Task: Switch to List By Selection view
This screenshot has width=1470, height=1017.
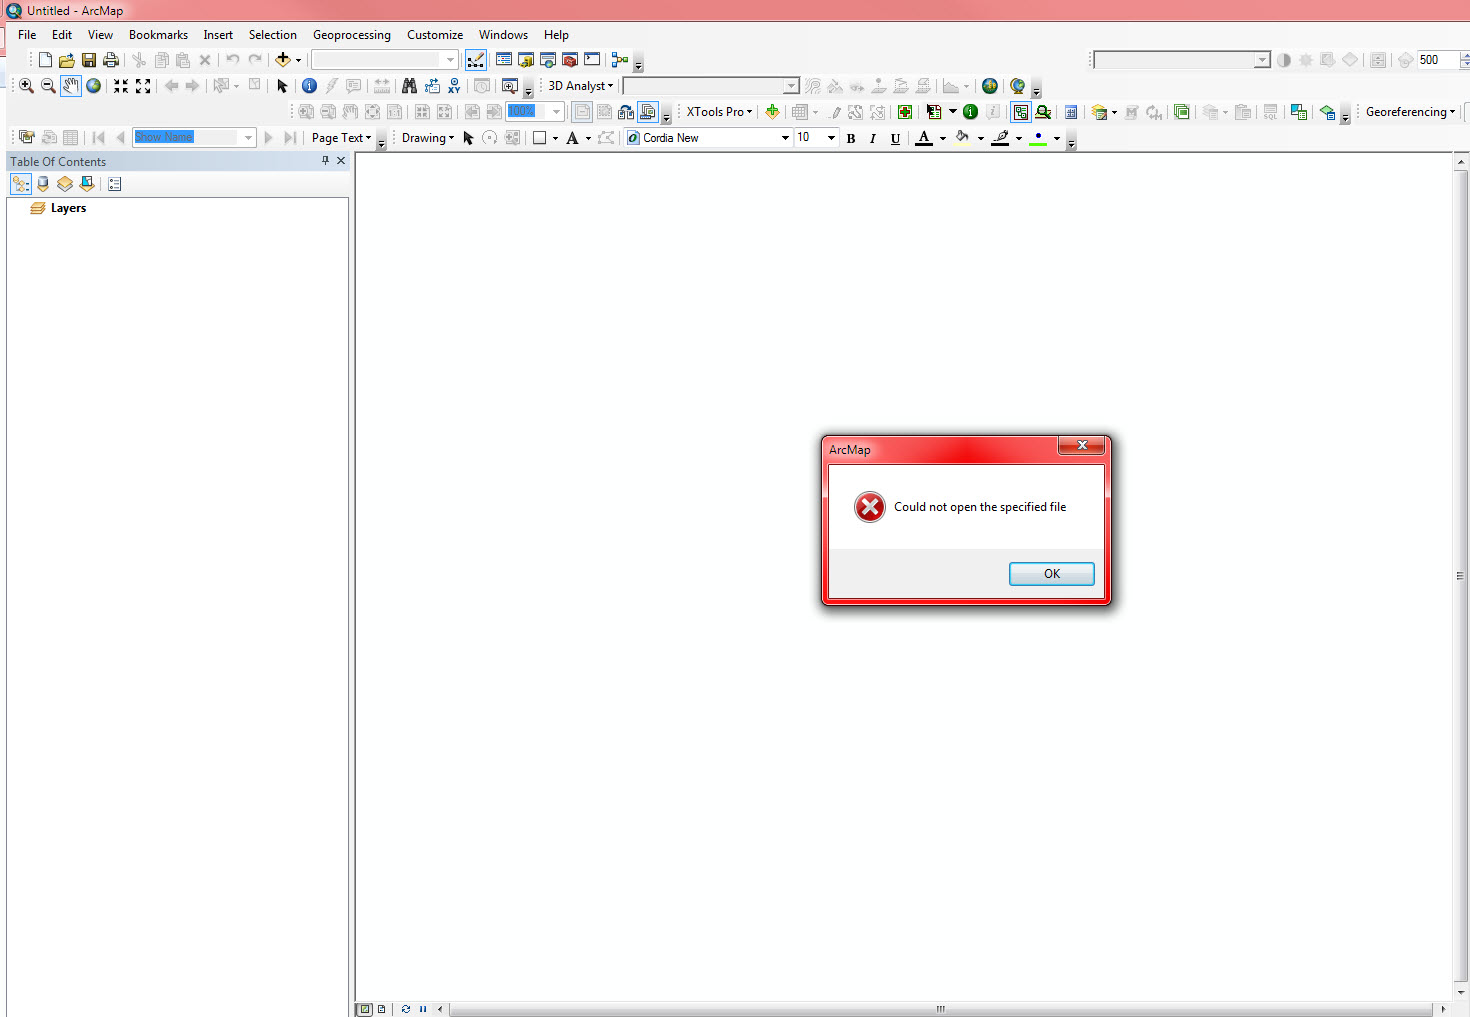Action: coord(87,184)
